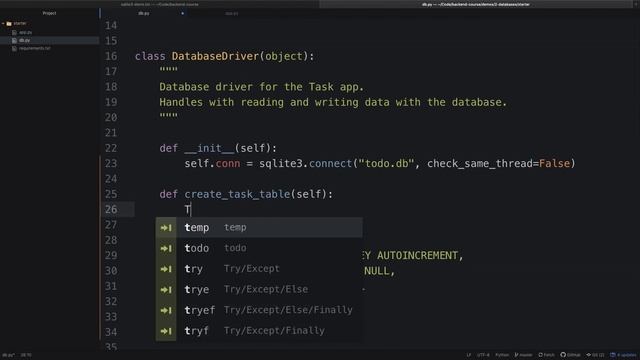Click the AUTOINCREMENT text

pyautogui.click(x=417, y=256)
